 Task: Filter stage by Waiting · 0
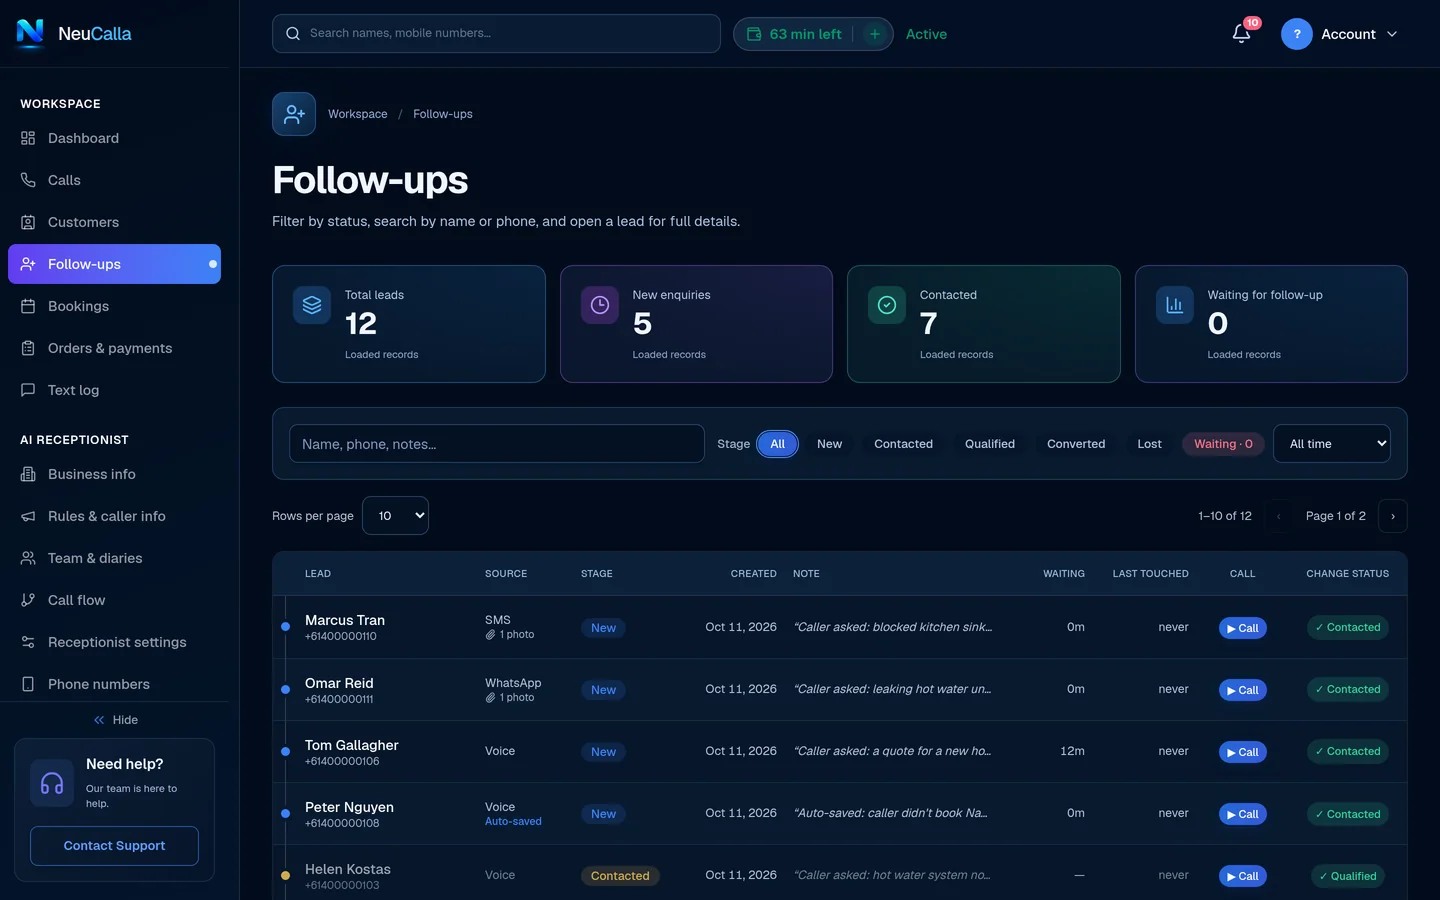1223,444
